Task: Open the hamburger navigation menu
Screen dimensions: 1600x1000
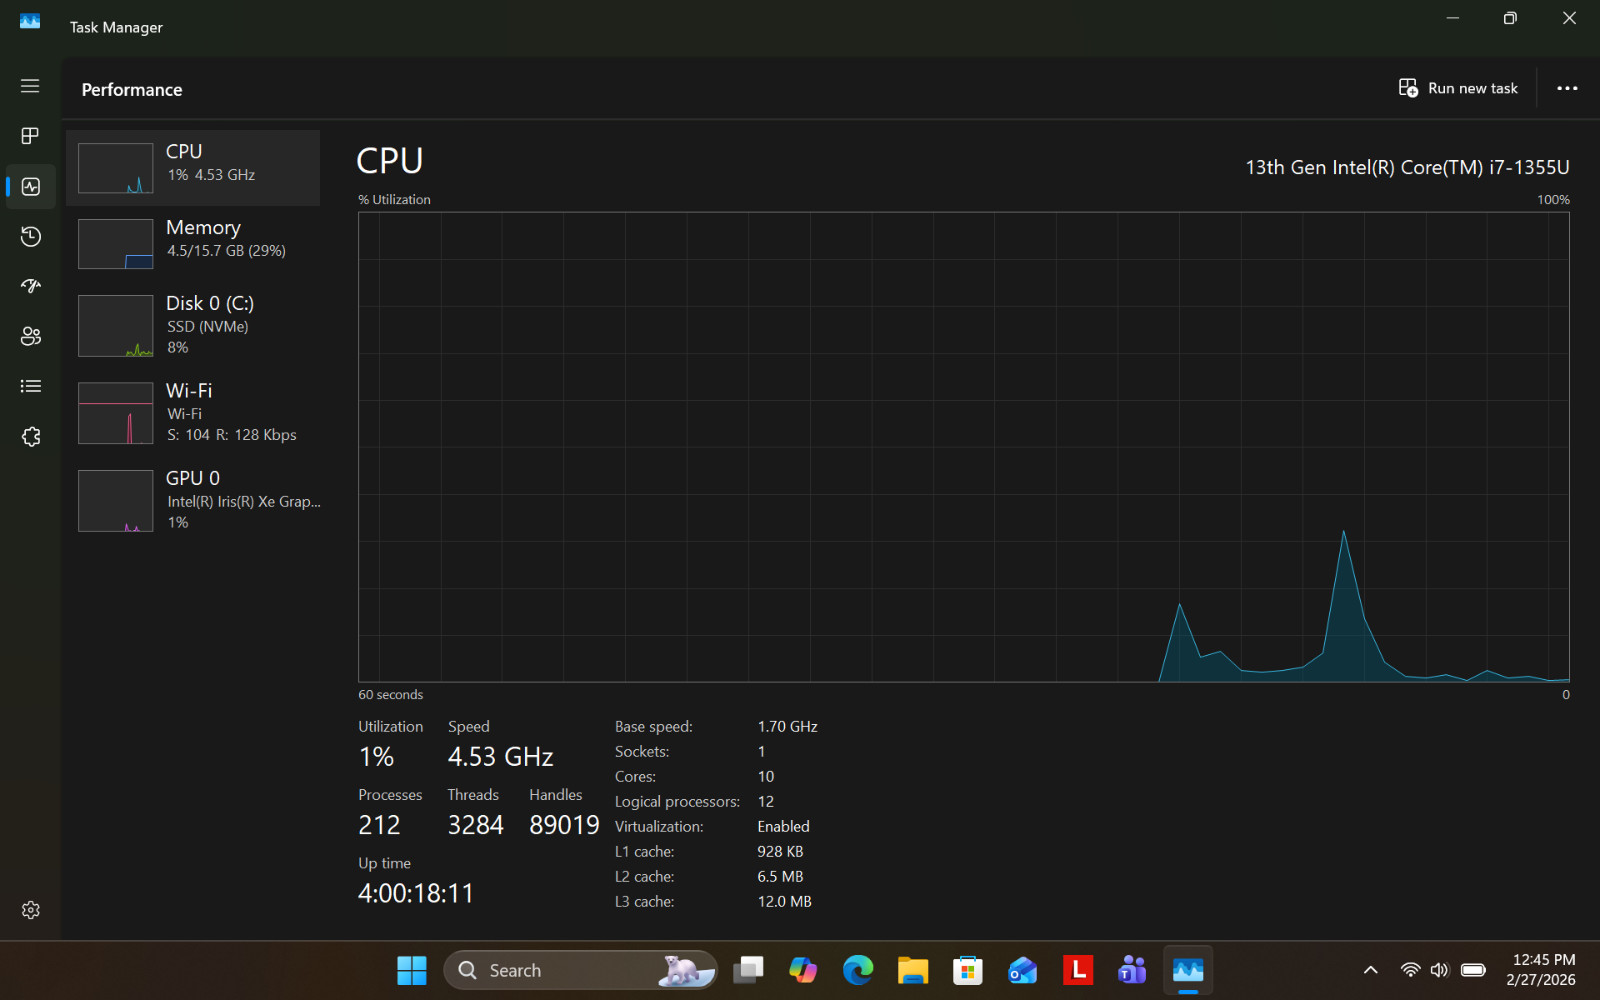Action: coord(30,86)
